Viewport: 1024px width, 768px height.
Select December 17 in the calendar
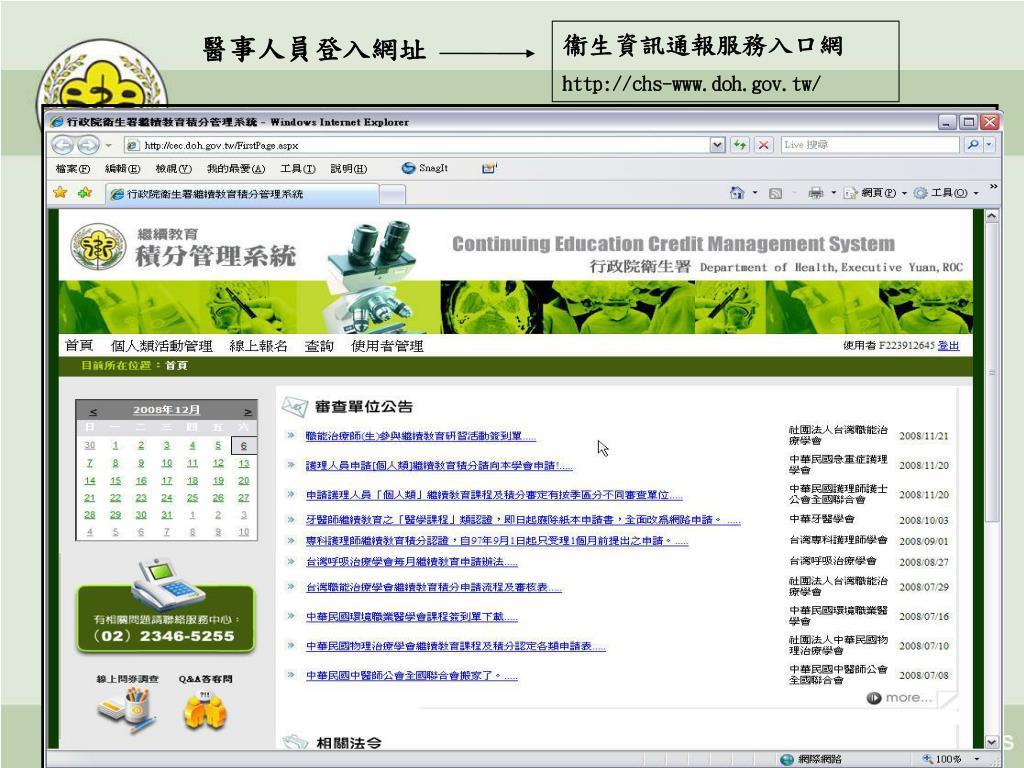click(x=167, y=481)
